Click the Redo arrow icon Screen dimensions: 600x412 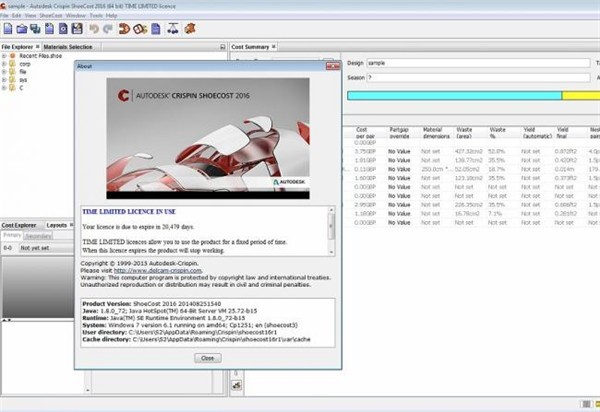pos(108,29)
